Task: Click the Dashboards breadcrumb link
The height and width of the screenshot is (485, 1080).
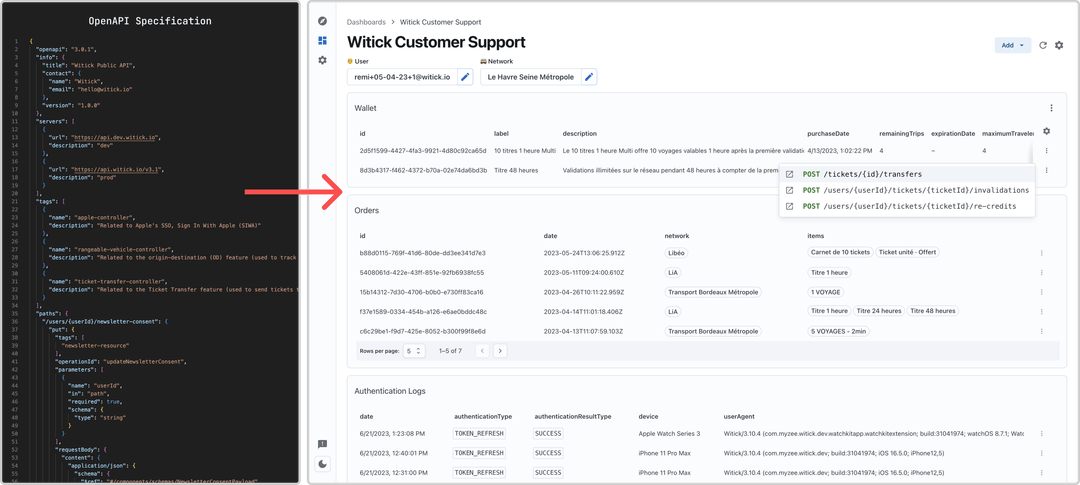Action: 366,22
